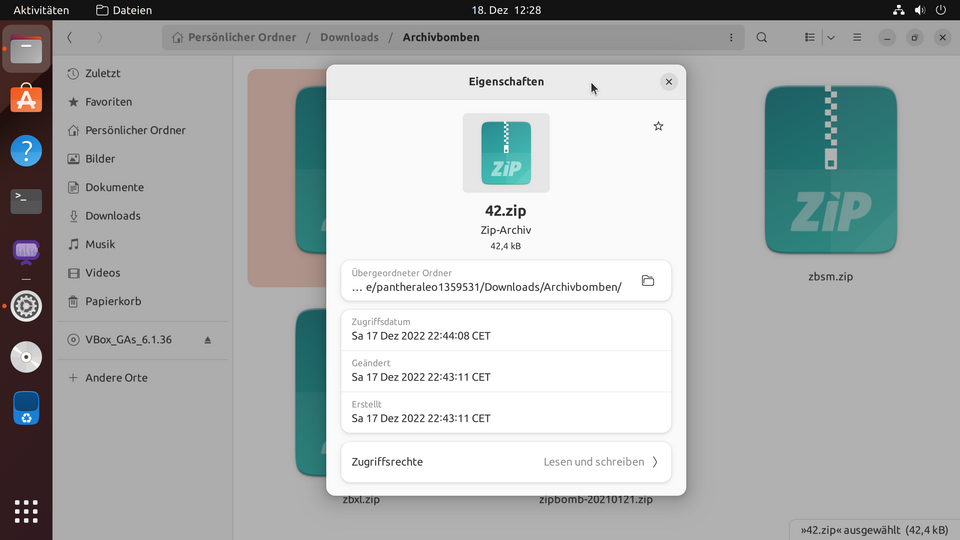Toggle list view icon in toolbar
The image size is (960, 540).
[810, 38]
